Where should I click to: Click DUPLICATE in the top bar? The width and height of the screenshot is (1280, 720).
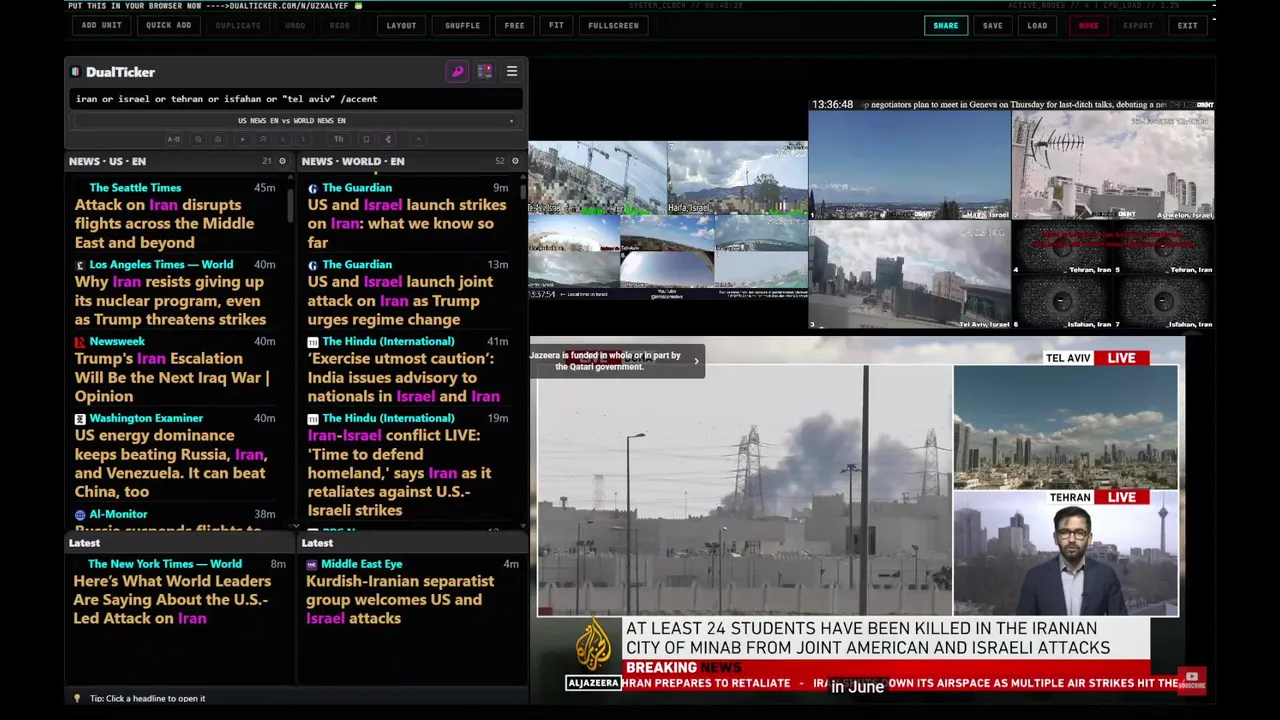pos(238,25)
